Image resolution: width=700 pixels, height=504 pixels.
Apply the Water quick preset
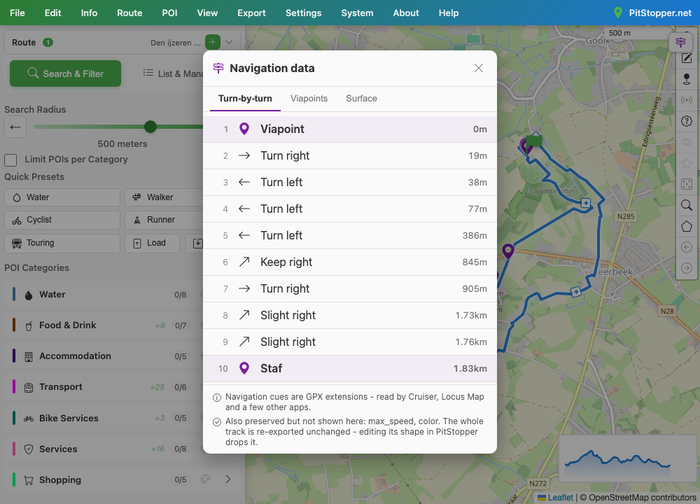(62, 197)
